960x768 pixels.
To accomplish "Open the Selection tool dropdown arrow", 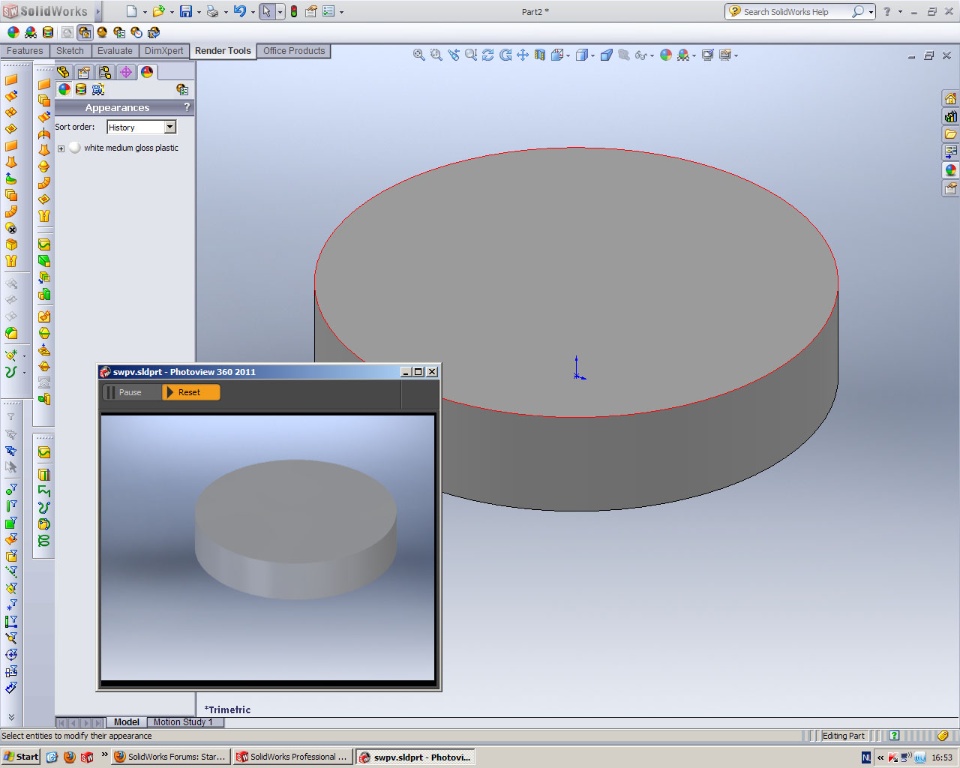I will coord(280,12).
